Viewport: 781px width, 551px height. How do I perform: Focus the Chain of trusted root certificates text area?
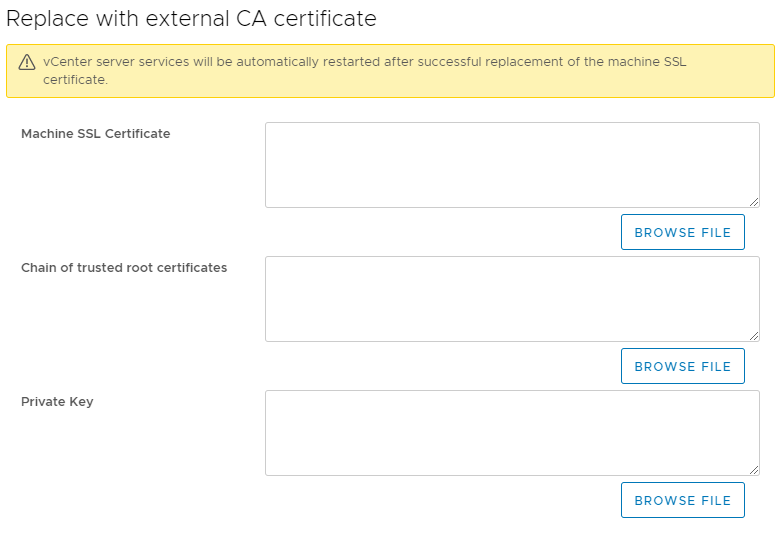(512, 299)
